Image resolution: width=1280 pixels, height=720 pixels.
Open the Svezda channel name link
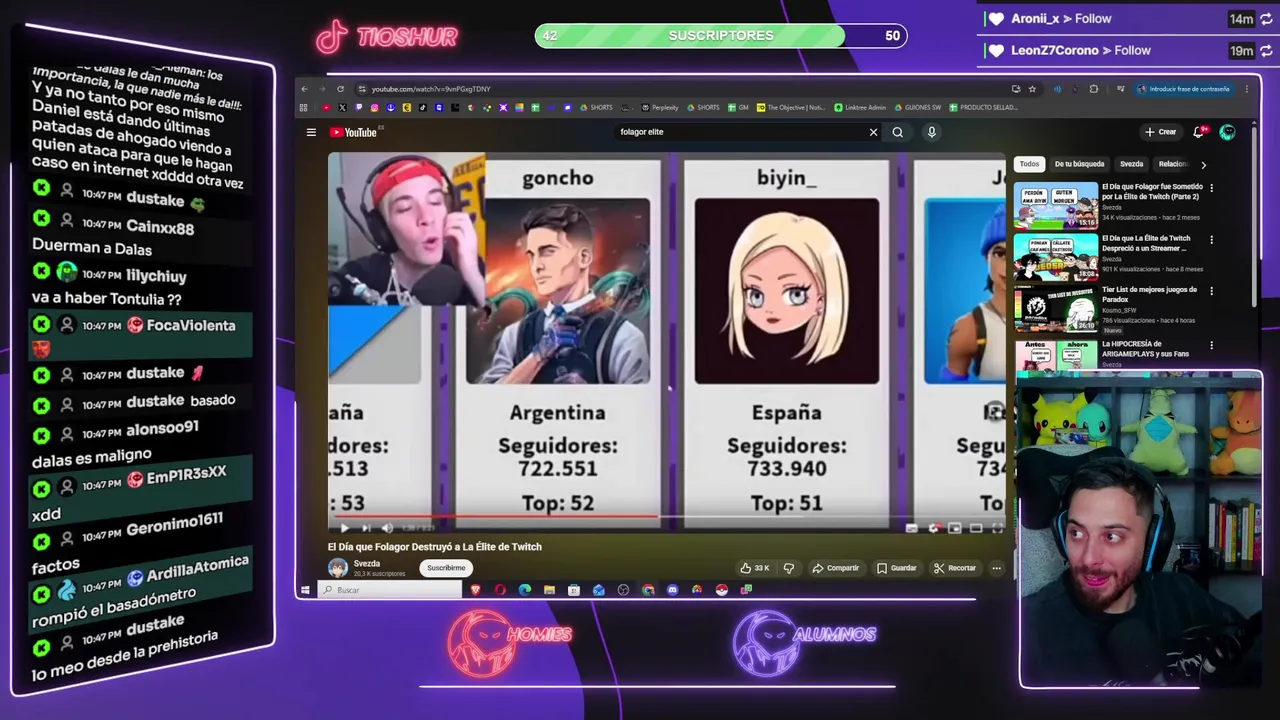tap(367, 563)
